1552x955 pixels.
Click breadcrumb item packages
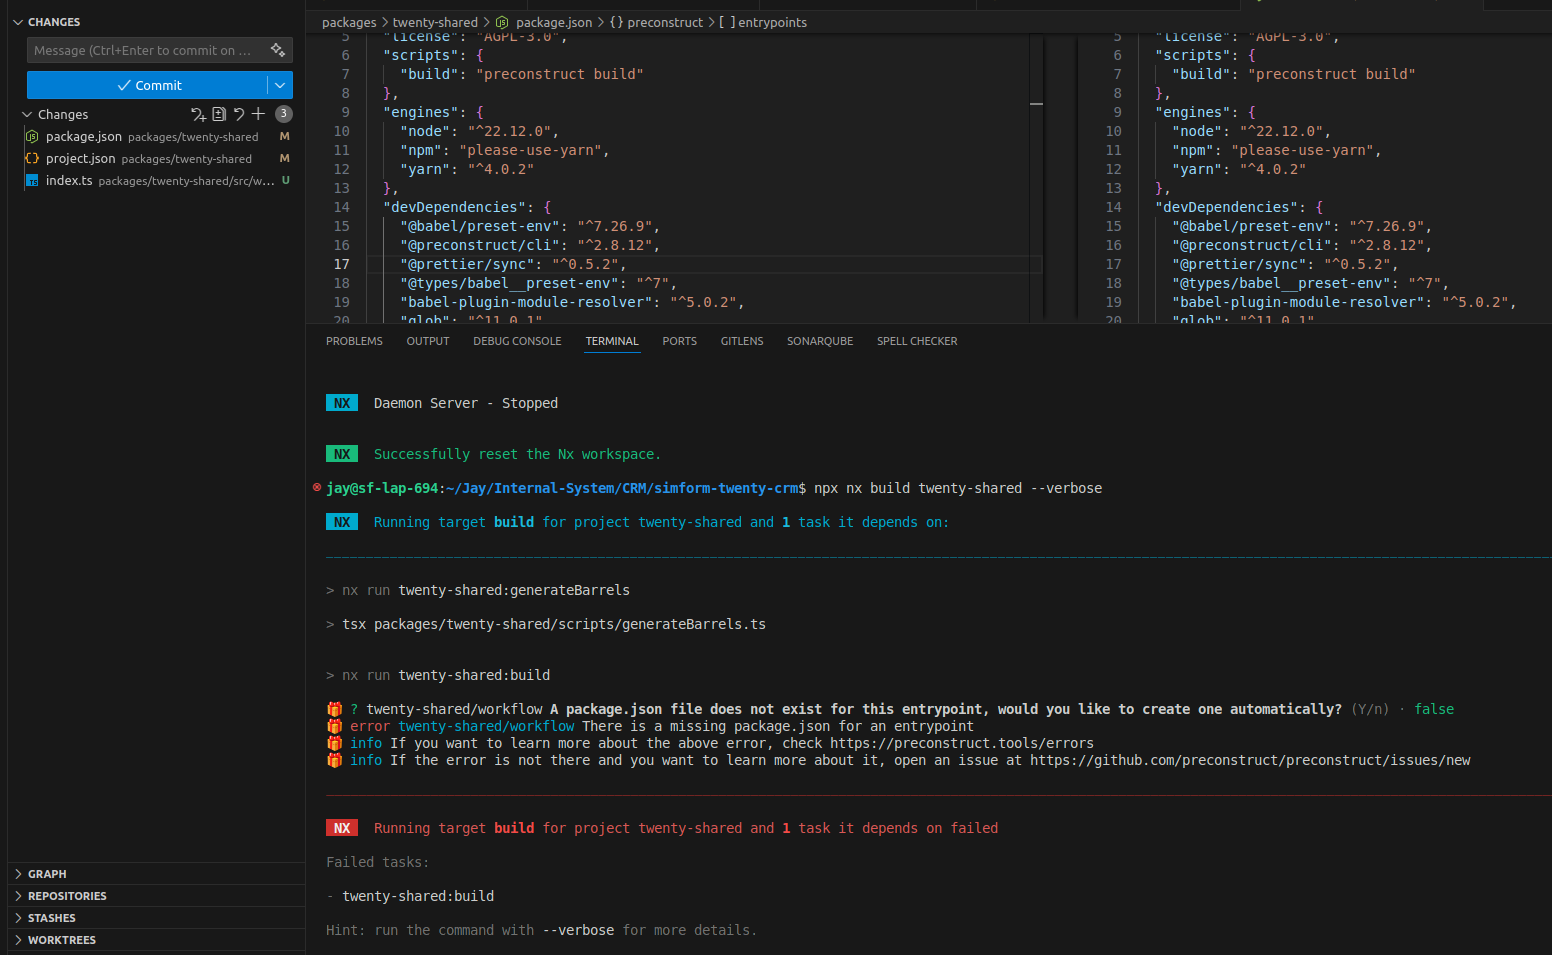pos(349,22)
